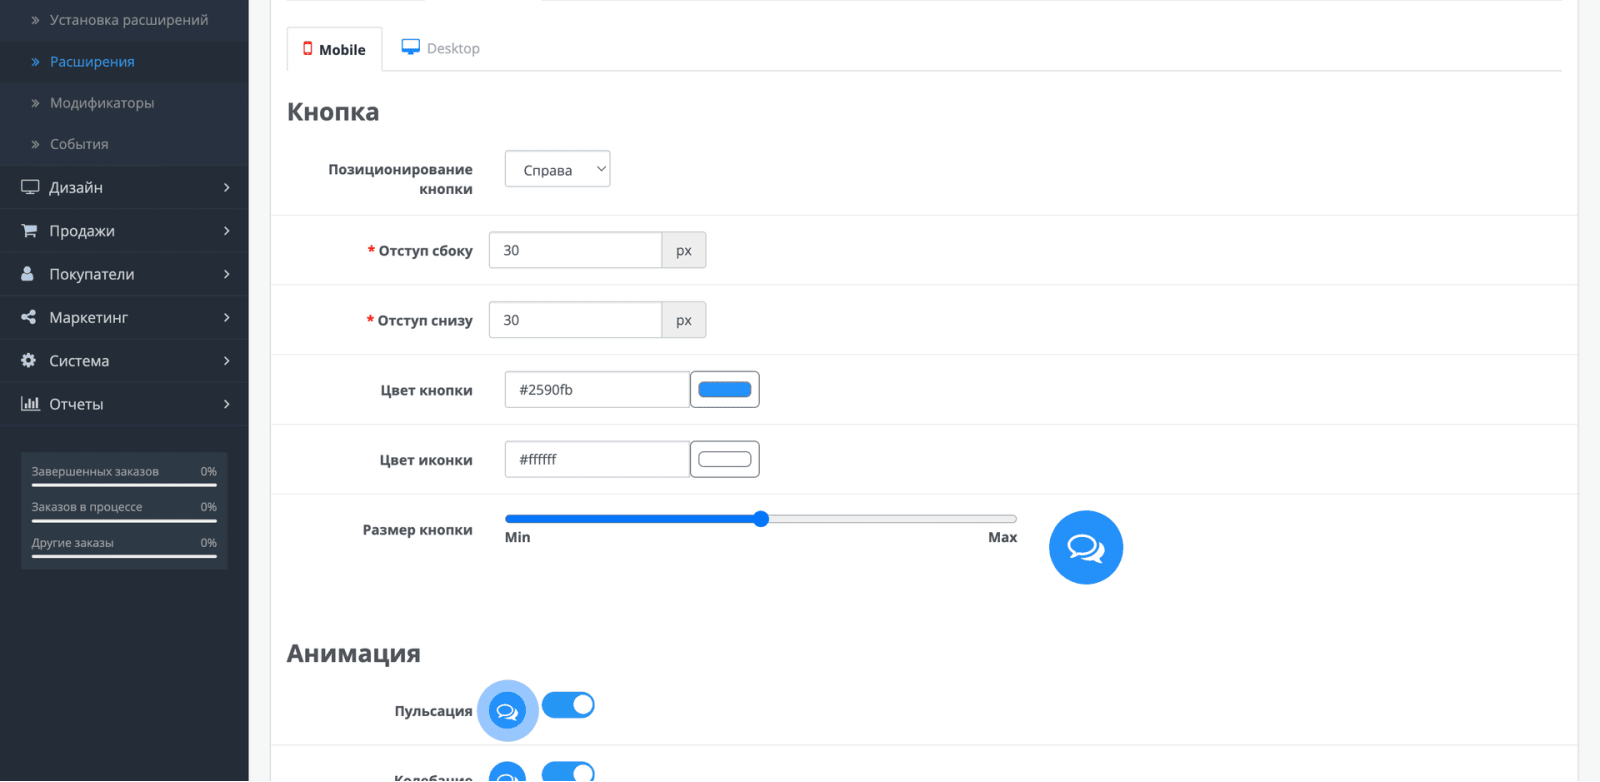Click the monitor icon on Desktop tab
Image resolution: width=1600 pixels, height=782 pixels.
[x=411, y=47]
